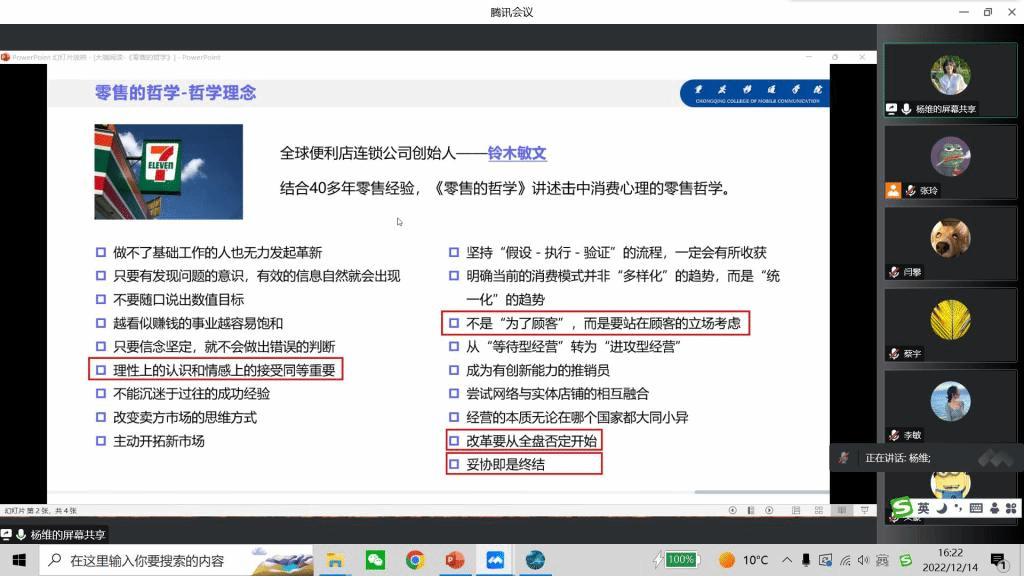Viewport: 1024px width, 576px height.
Task: Open File Explorer from the taskbar
Action: tap(336, 560)
